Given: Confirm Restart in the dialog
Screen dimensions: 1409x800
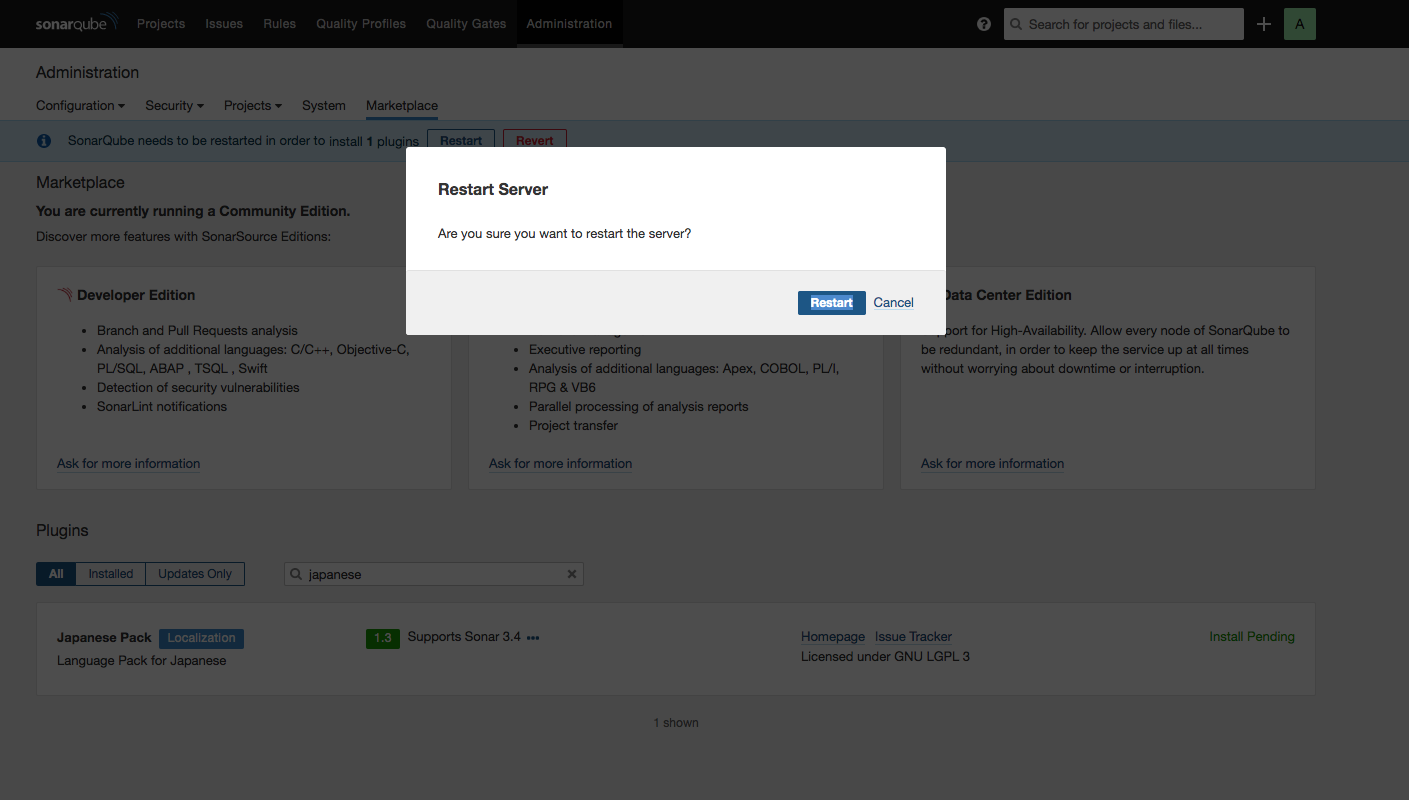Looking at the screenshot, I should point(832,303).
